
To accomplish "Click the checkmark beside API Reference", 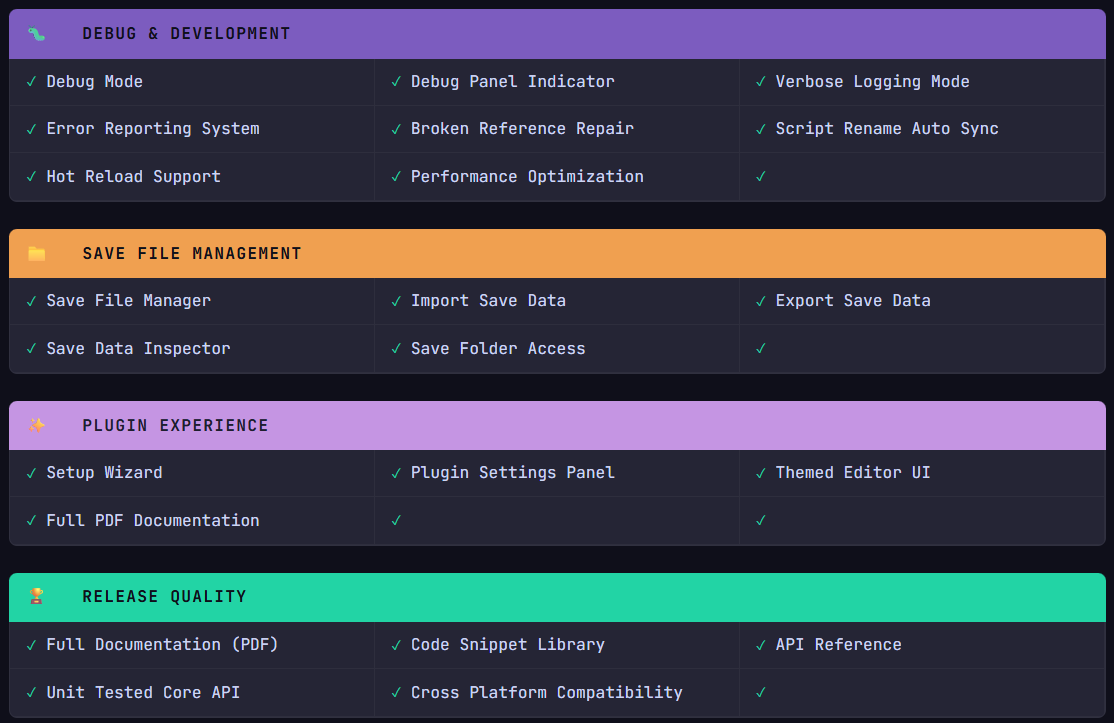I will click(x=760, y=645).
